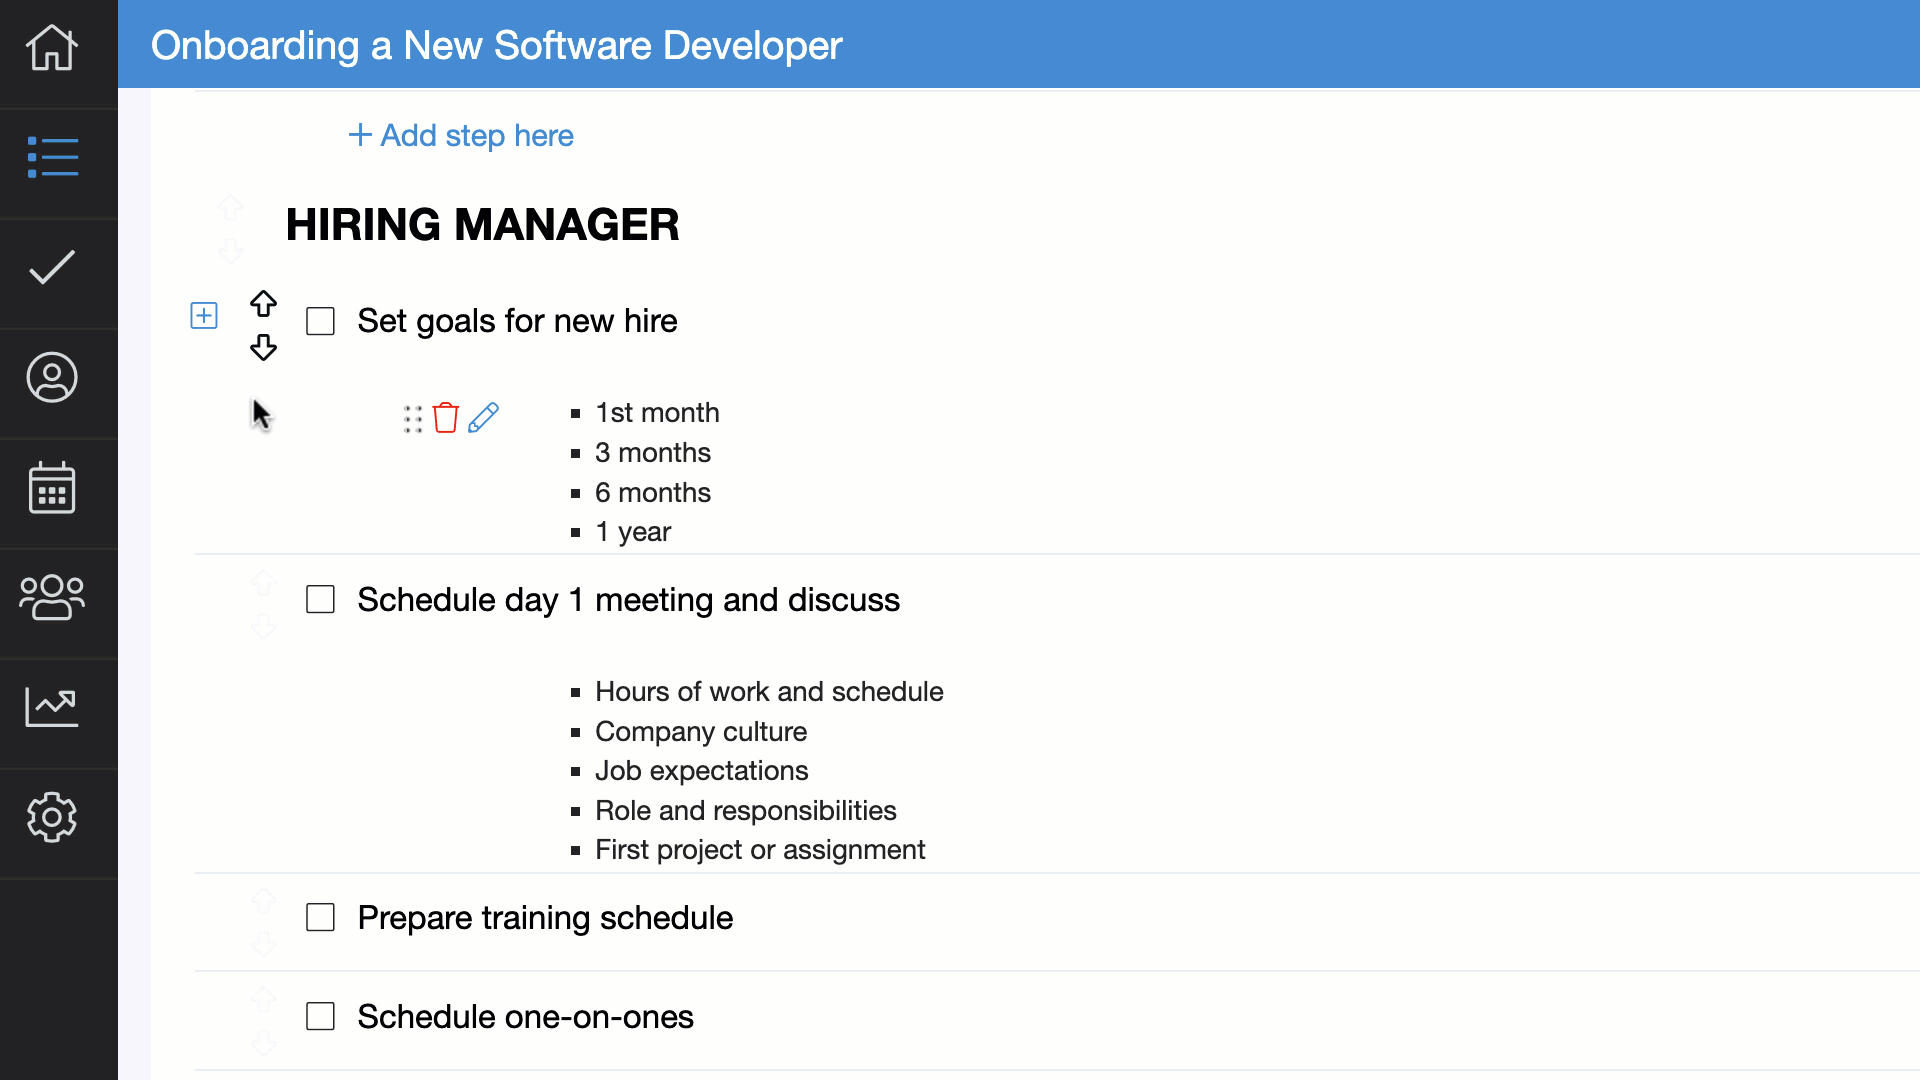This screenshot has width=1920, height=1080.
Task: Click 'Schedule one-on-ones' step text
Action: coord(525,1017)
